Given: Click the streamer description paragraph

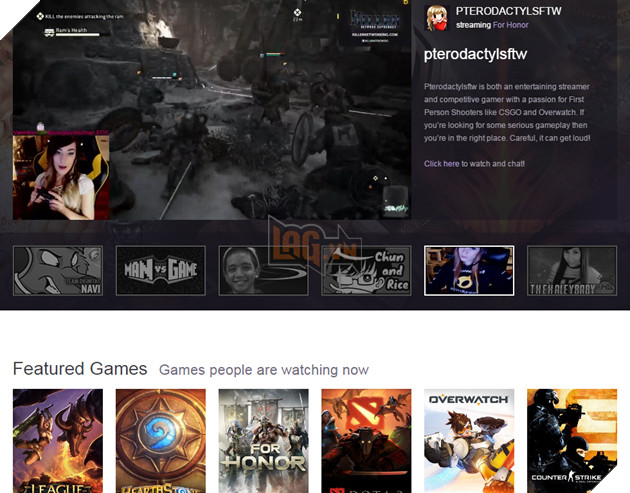Looking at the screenshot, I should click(507, 113).
